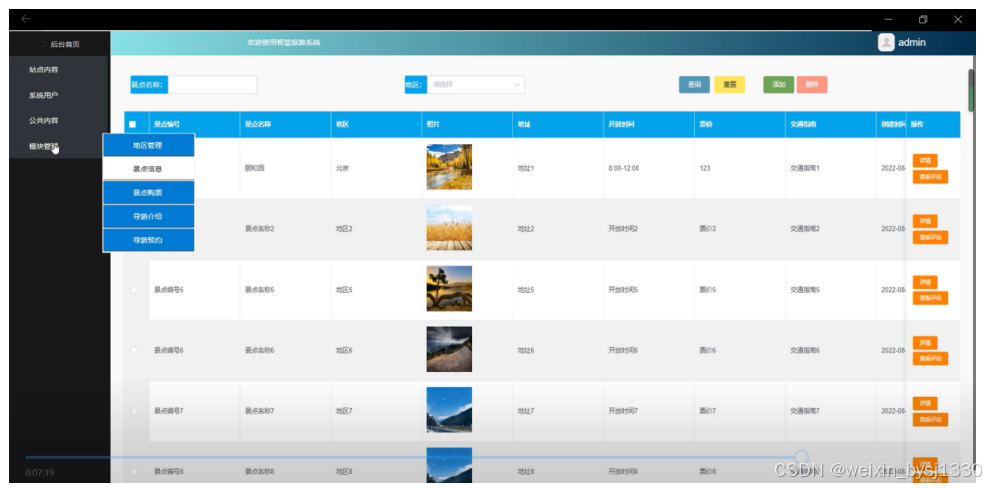Click the back arrow in title bar
The height and width of the screenshot is (488, 986).
25,19
